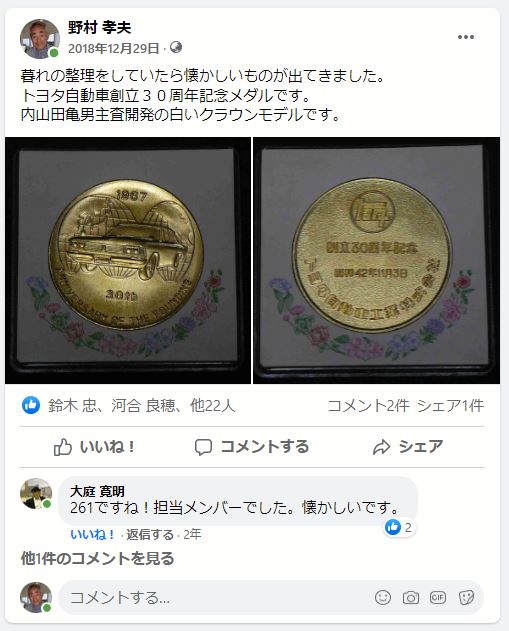Open the three-dot post options menu
The width and height of the screenshot is (509, 631).
click(x=466, y=37)
